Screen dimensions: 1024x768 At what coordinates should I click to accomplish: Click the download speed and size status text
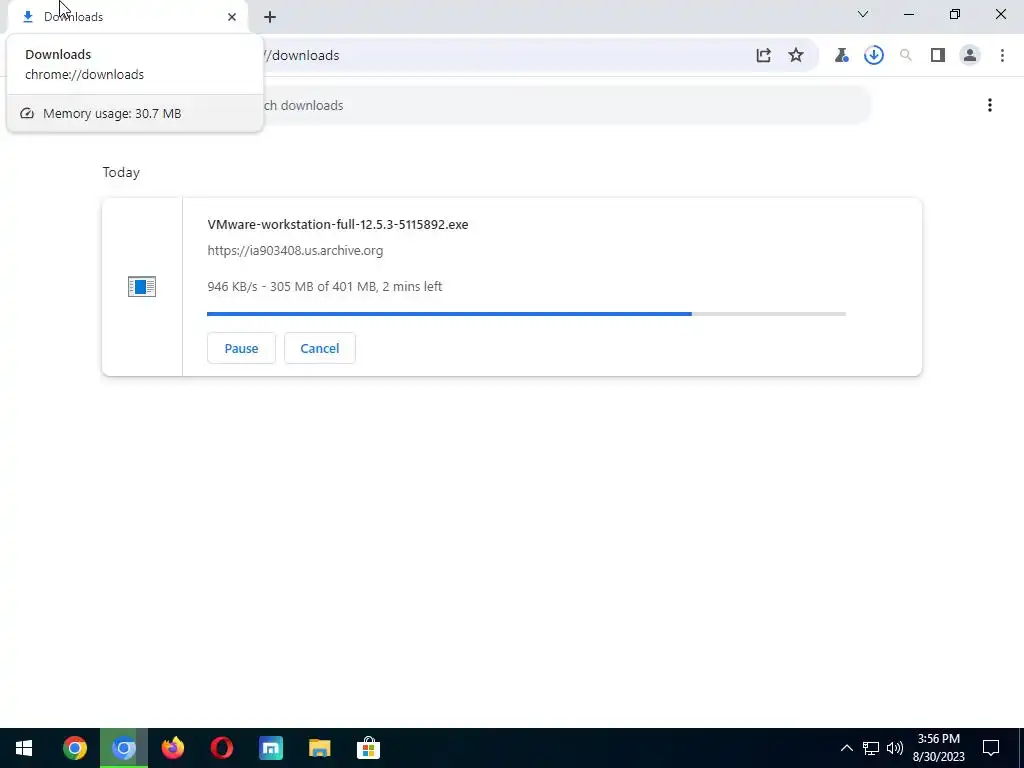pyautogui.click(x=325, y=287)
